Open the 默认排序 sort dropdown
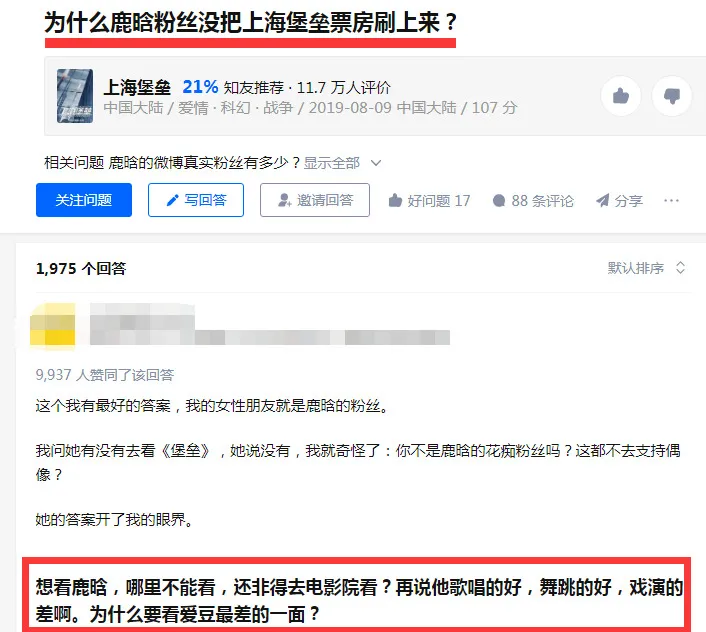This screenshot has width=706, height=632. 636,268
